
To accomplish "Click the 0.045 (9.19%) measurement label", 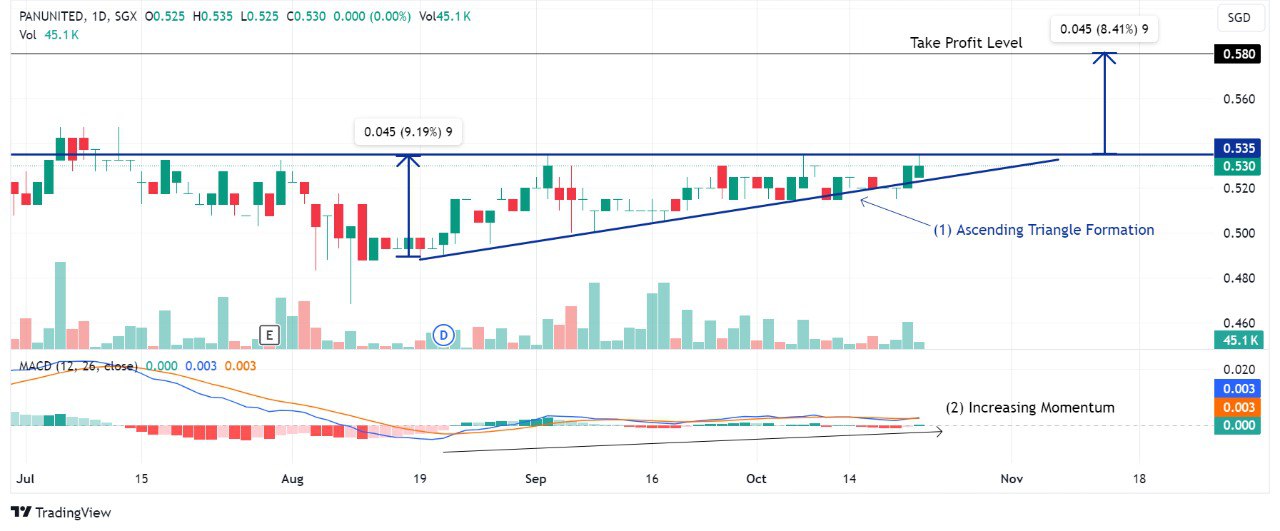I will pyautogui.click(x=409, y=132).
